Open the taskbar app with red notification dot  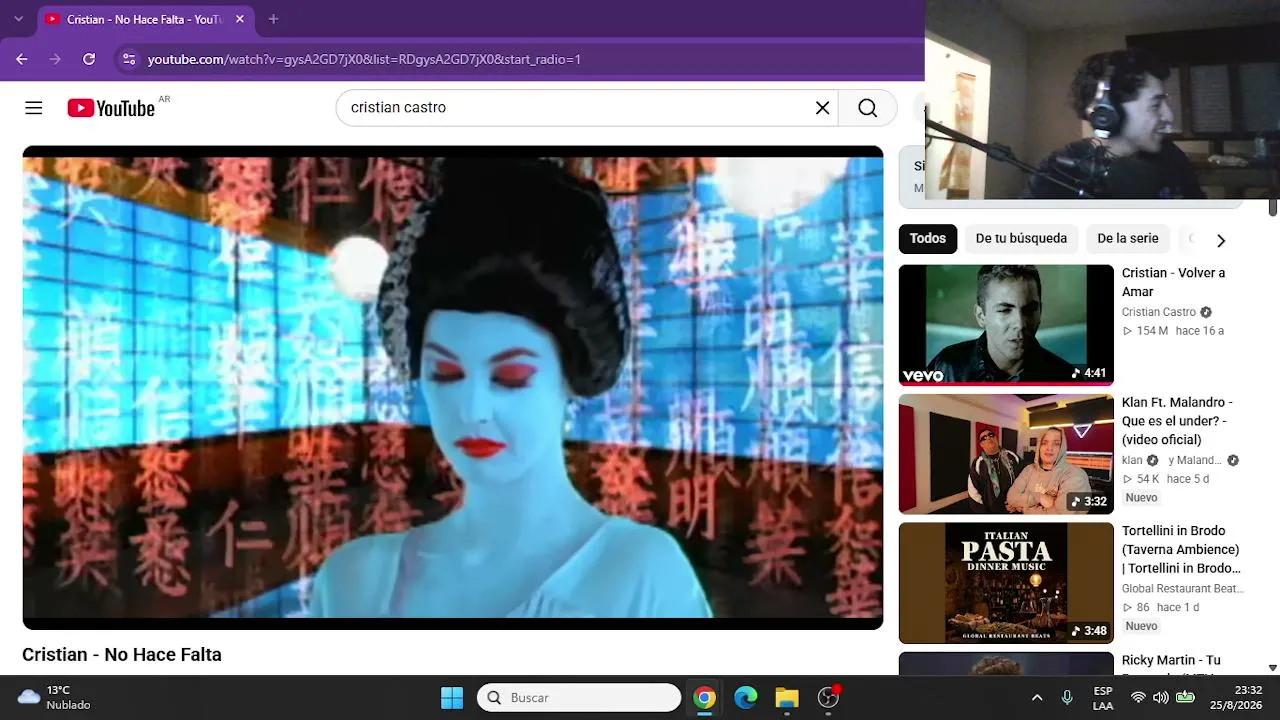point(828,698)
